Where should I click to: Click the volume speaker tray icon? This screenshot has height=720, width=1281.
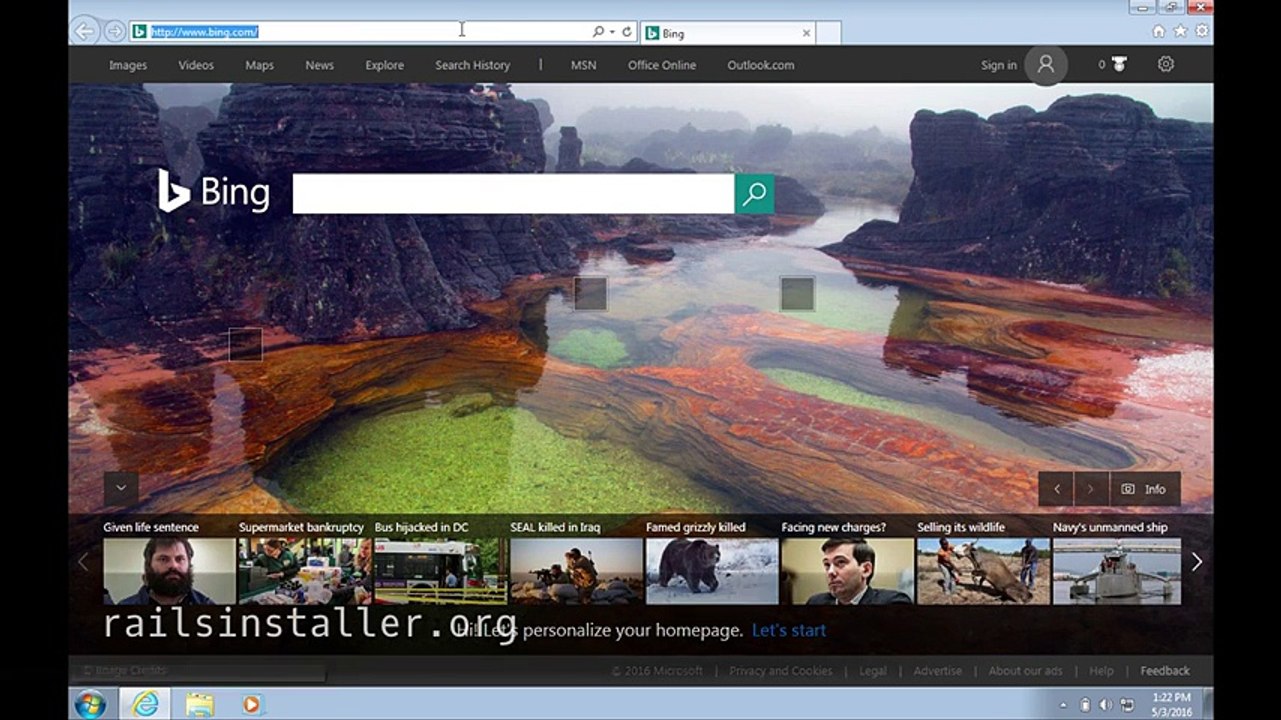tap(1105, 705)
